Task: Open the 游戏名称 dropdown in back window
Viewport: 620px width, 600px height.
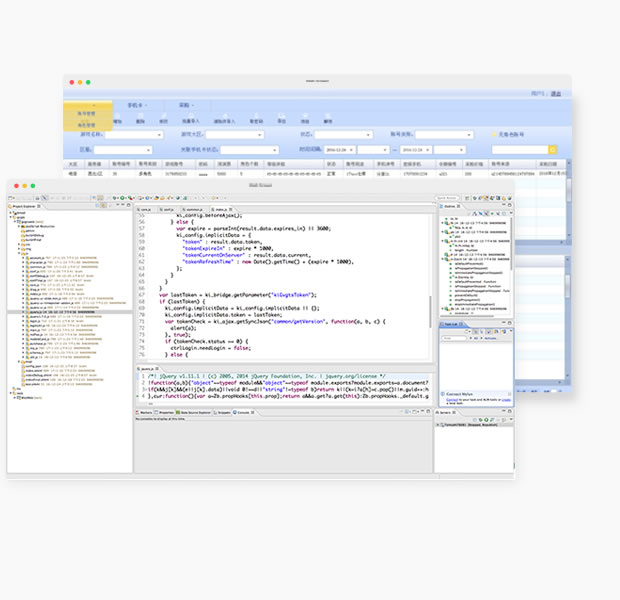Action: click(134, 135)
